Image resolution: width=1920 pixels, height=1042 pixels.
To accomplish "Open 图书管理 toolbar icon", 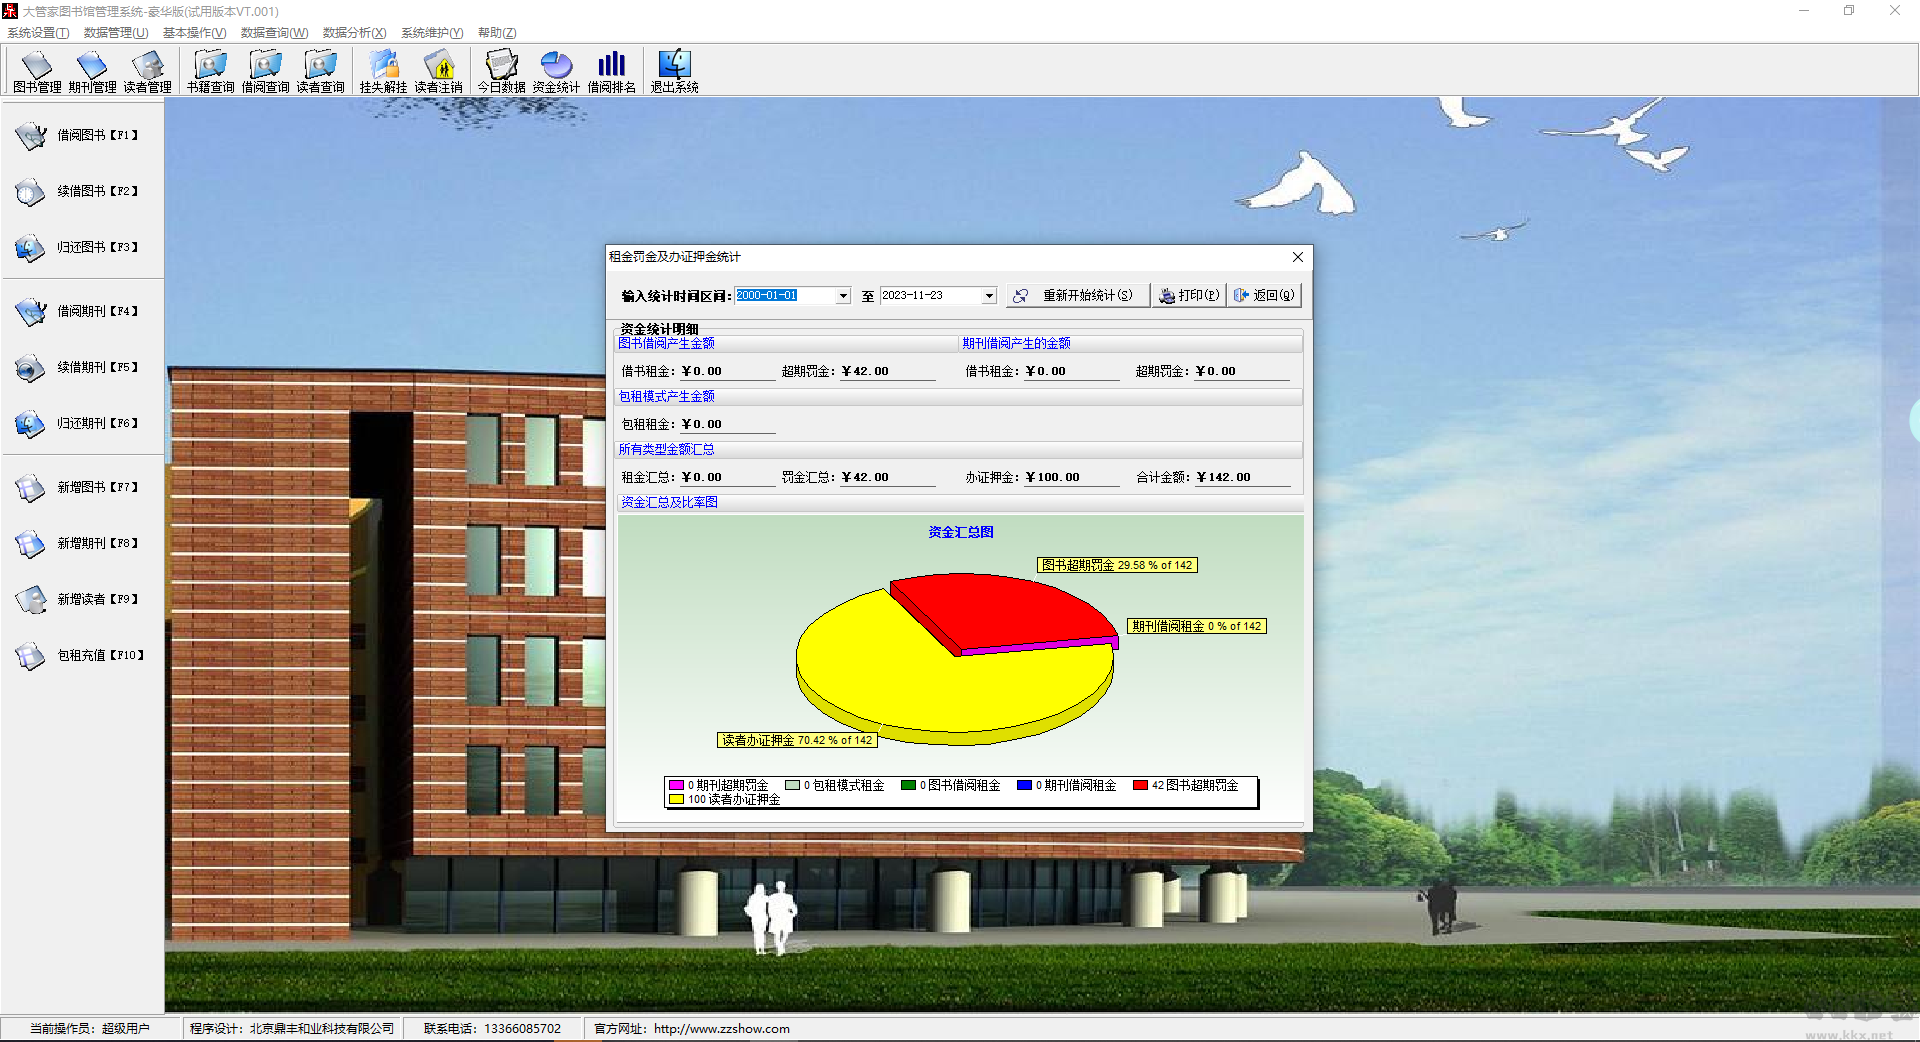I will tap(37, 72).
